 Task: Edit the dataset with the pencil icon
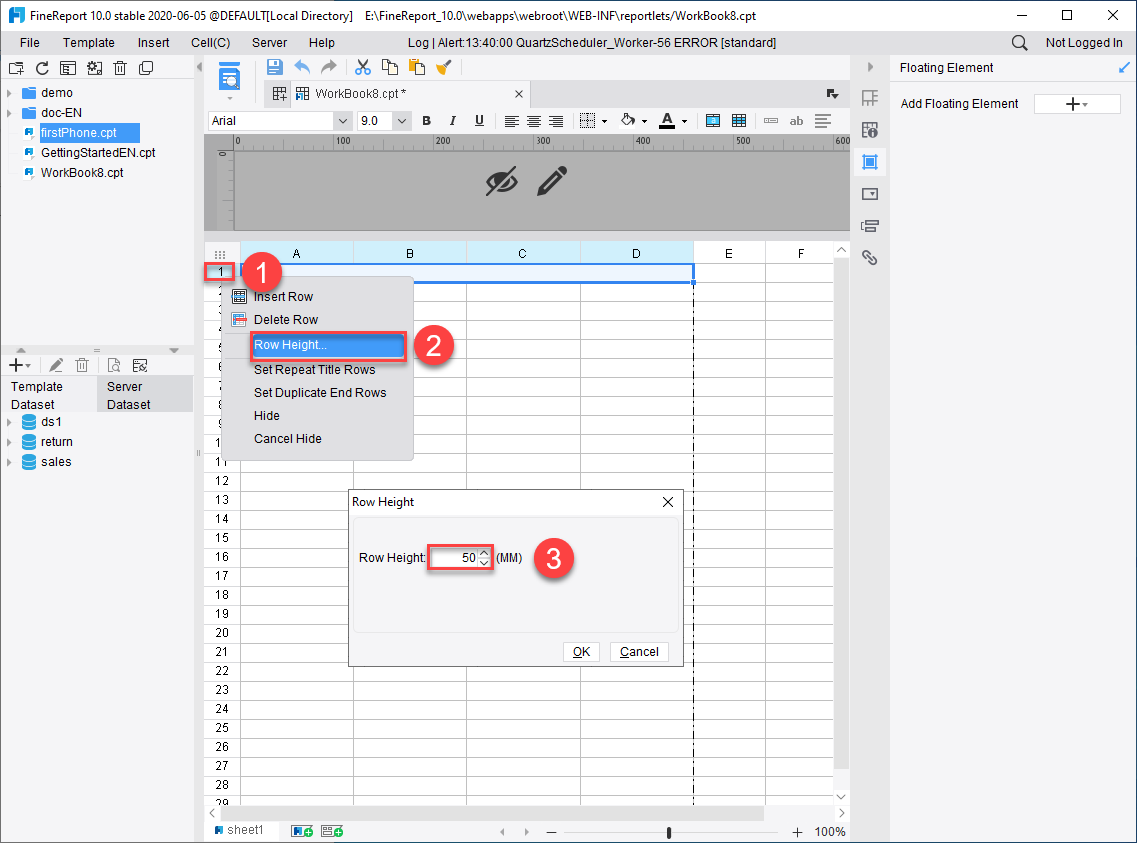point(56,365)
